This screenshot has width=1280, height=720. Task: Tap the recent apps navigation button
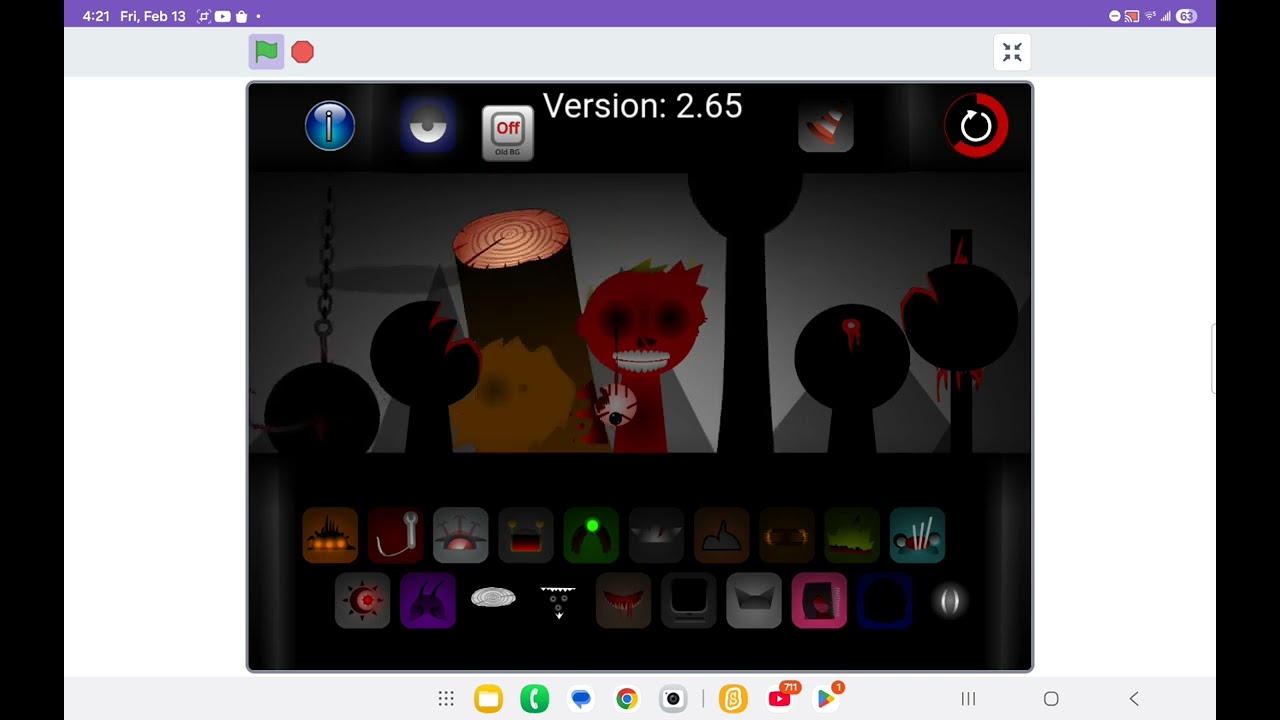click(x=968, y=699)
